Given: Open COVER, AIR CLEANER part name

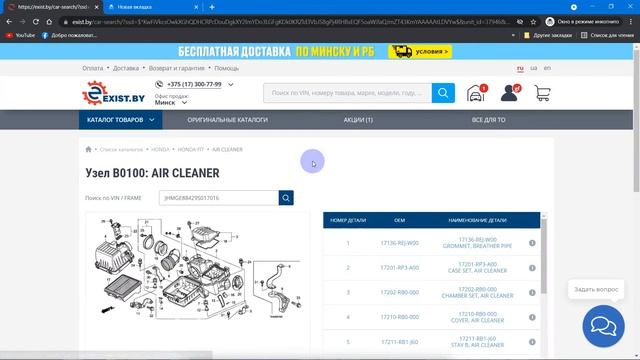Looking at the screenshot, I should tap(477, 320).
